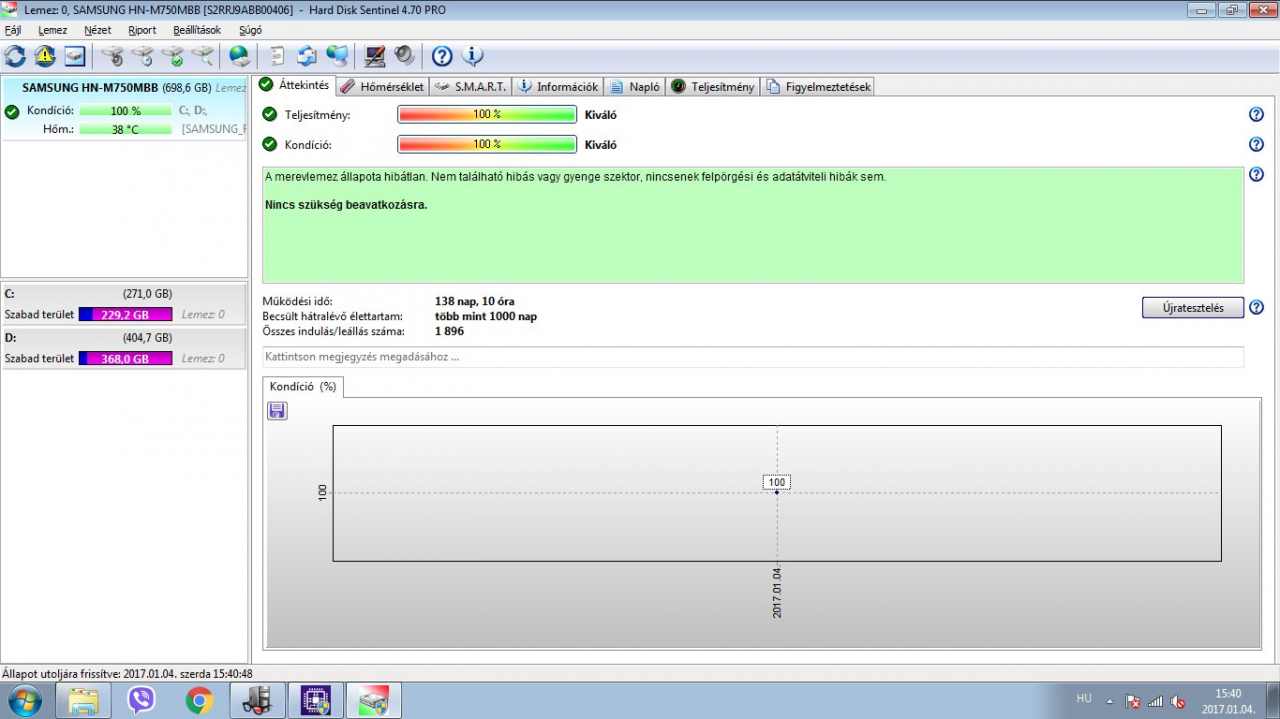1280x719 pixels.
Task: Open the Riport menu
Action: tap(142, 30)
